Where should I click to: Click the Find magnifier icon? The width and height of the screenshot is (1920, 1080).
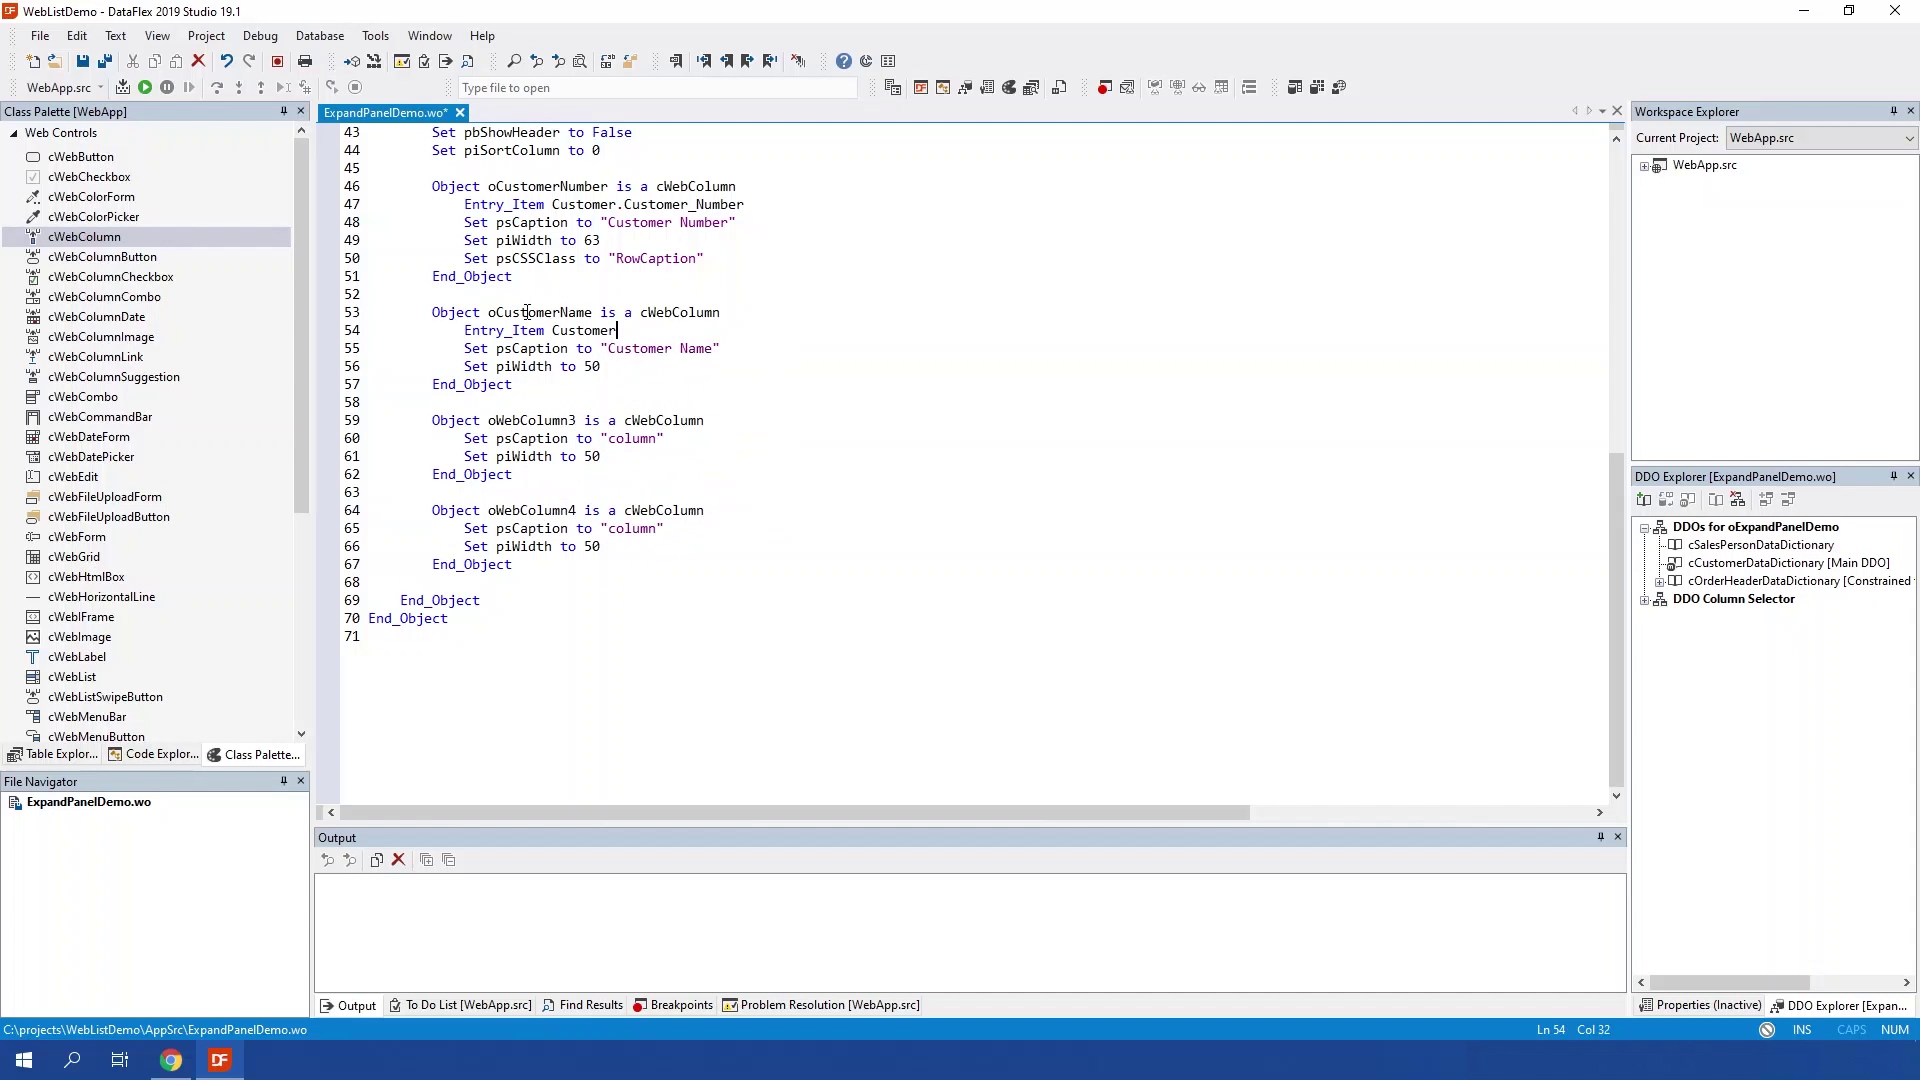pyautogui.click(x=514, y=61)
